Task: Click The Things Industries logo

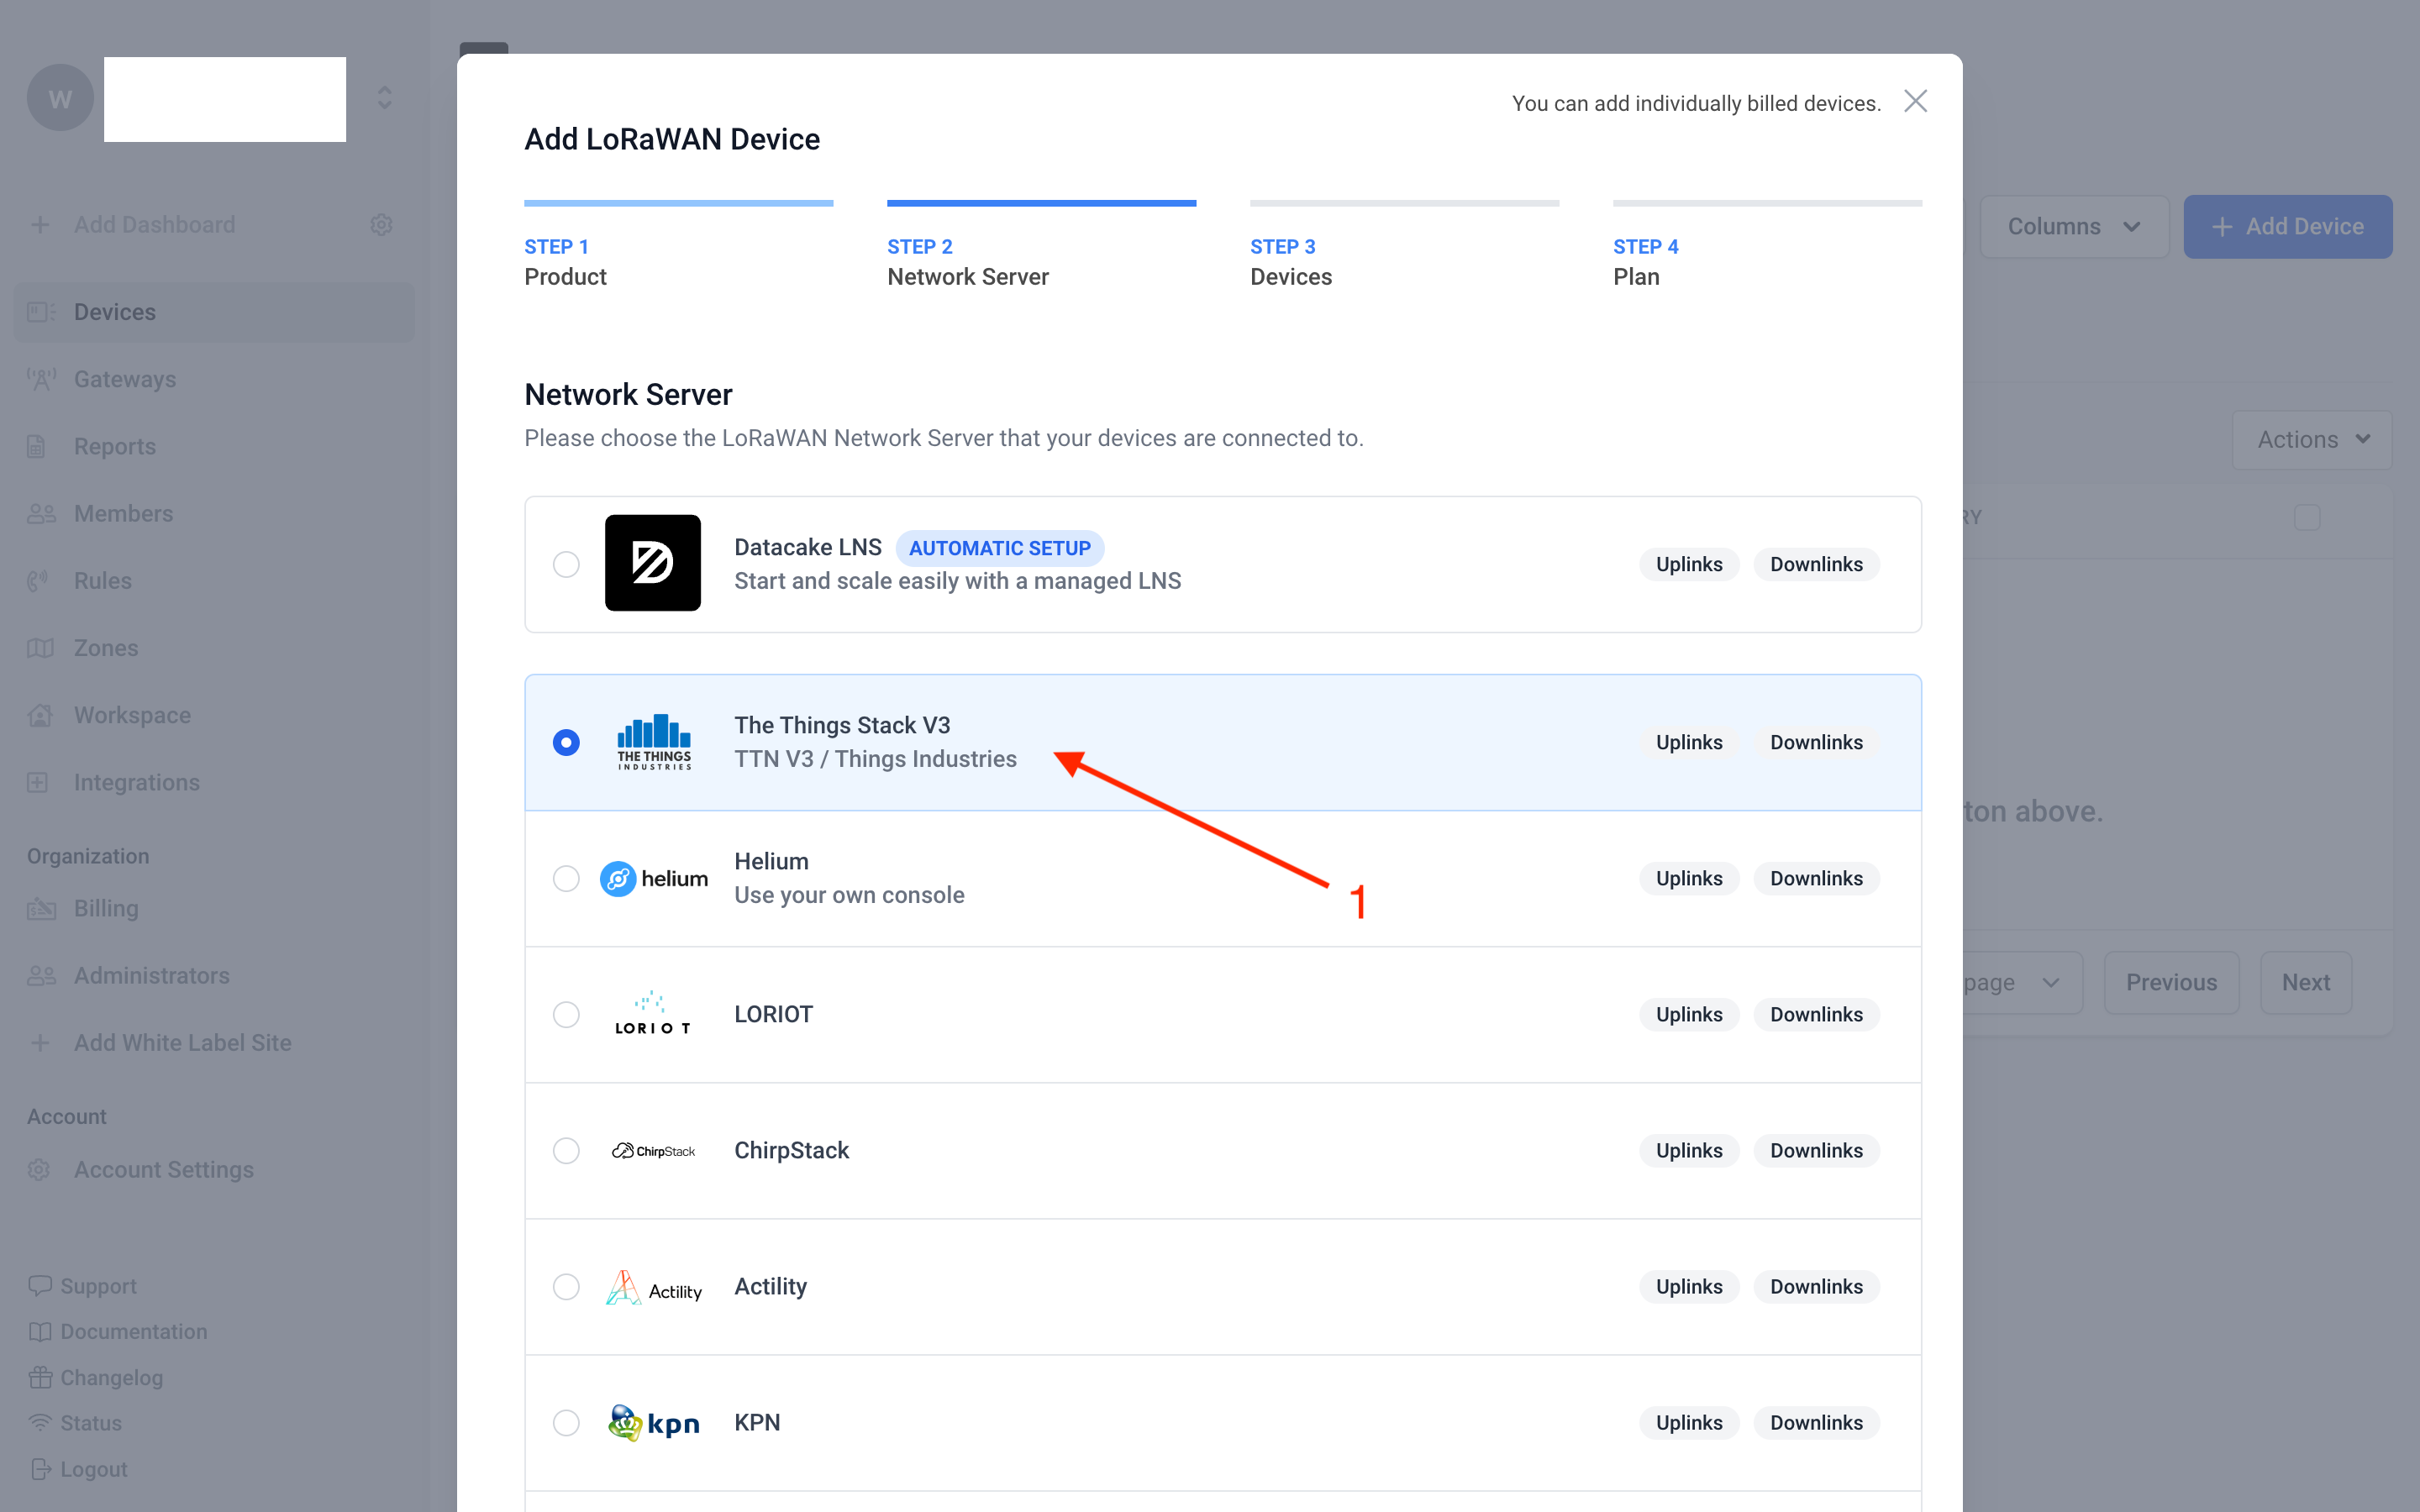Action: coord(654,742)
